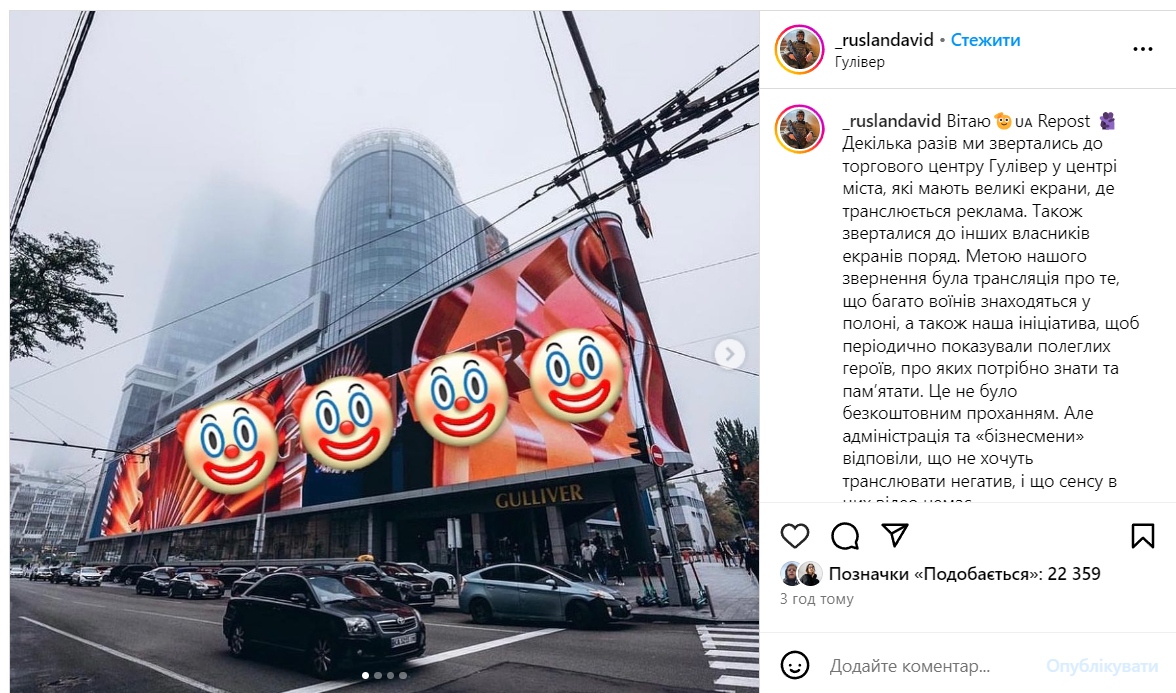Click the 3 год тому timestamp

click(x=817, y=598)
